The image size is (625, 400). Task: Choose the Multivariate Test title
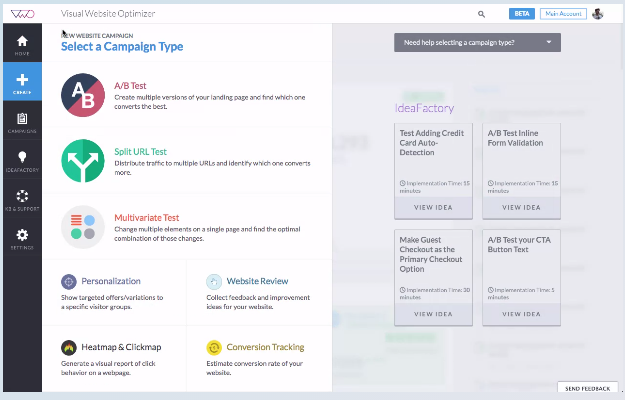(x=147, y=218)
